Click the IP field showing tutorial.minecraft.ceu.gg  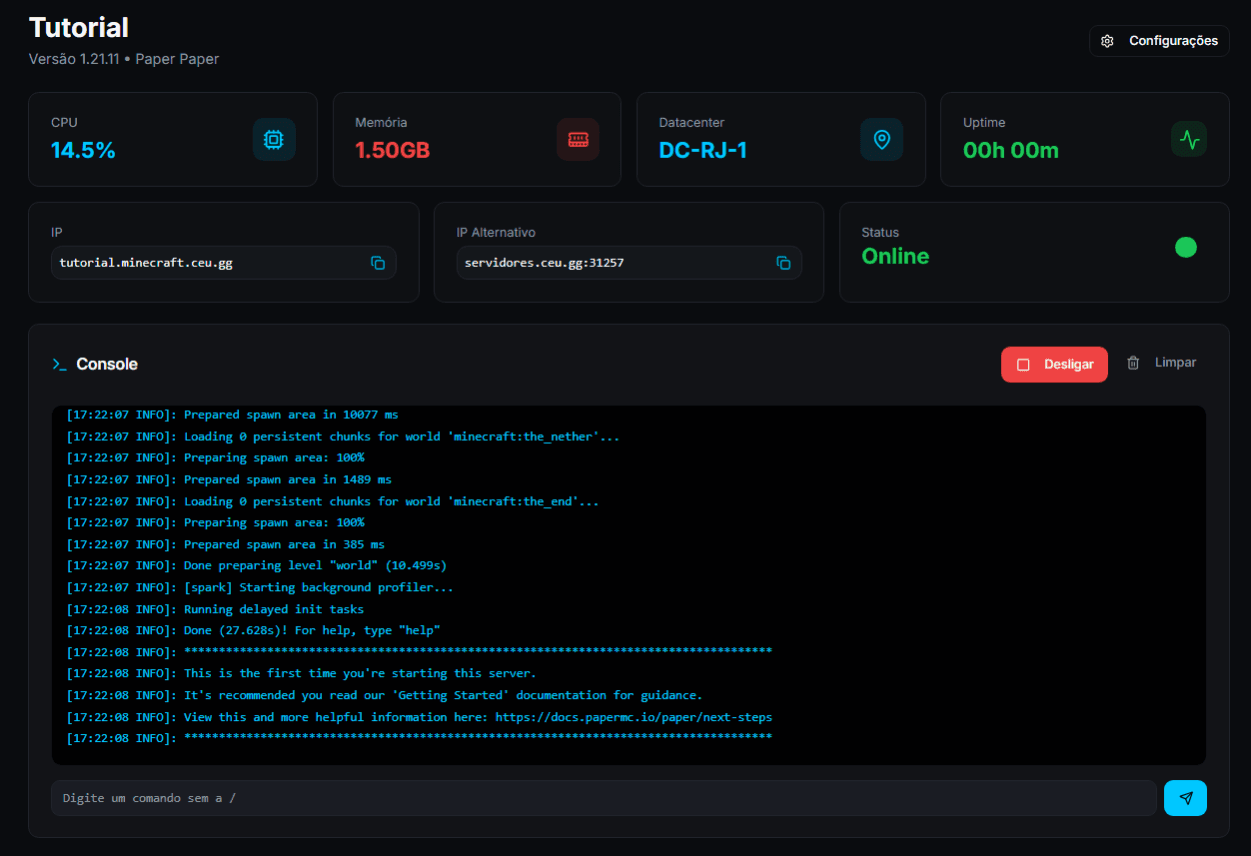click(x=200, y=263)
